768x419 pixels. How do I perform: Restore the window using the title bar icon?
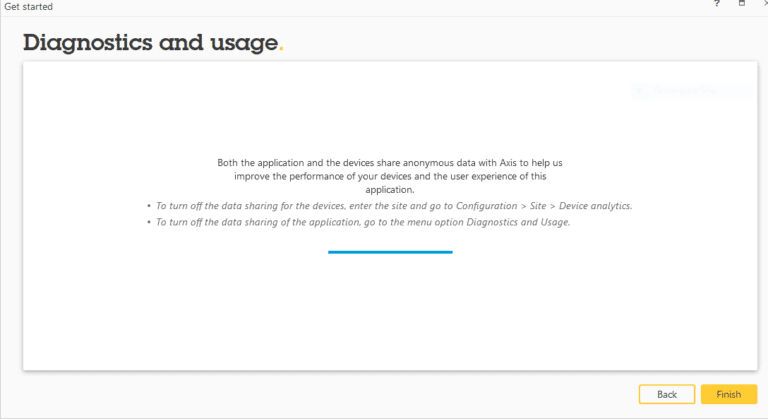point(742,5)
